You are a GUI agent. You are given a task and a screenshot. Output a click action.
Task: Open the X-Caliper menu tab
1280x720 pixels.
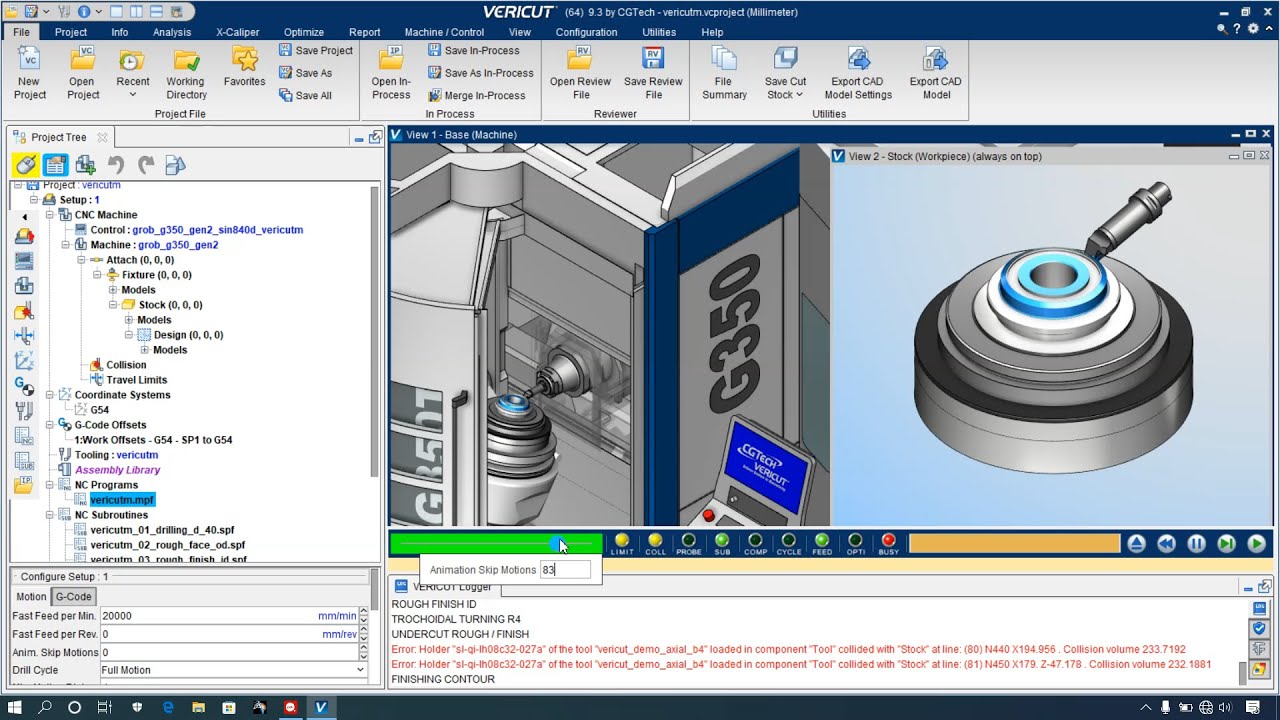click(x=237, y=32)
